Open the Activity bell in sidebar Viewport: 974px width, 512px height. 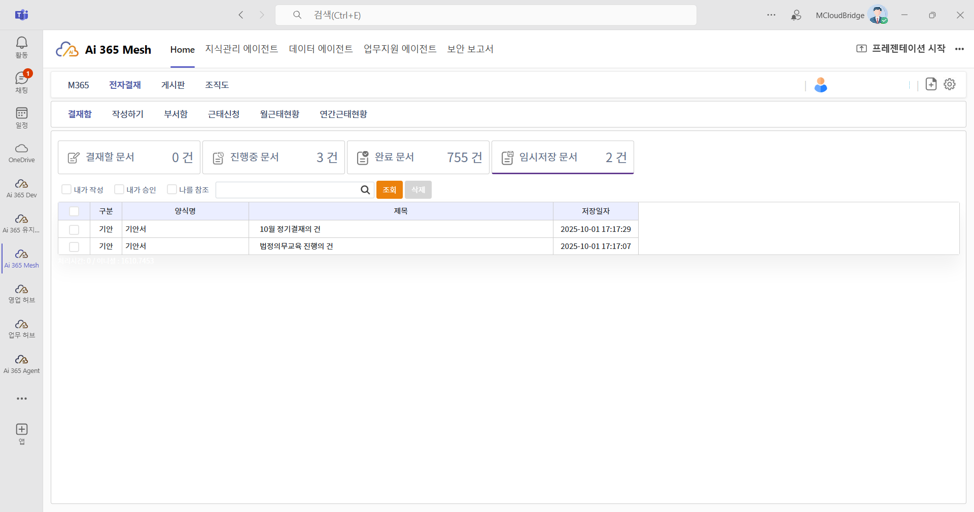(x=21, y=46)
